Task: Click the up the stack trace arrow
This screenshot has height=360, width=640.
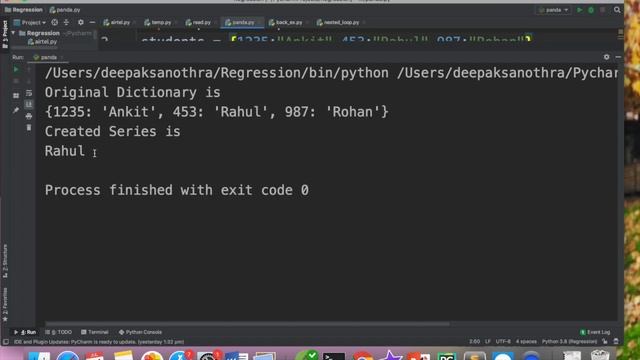Action: [29, 69]
